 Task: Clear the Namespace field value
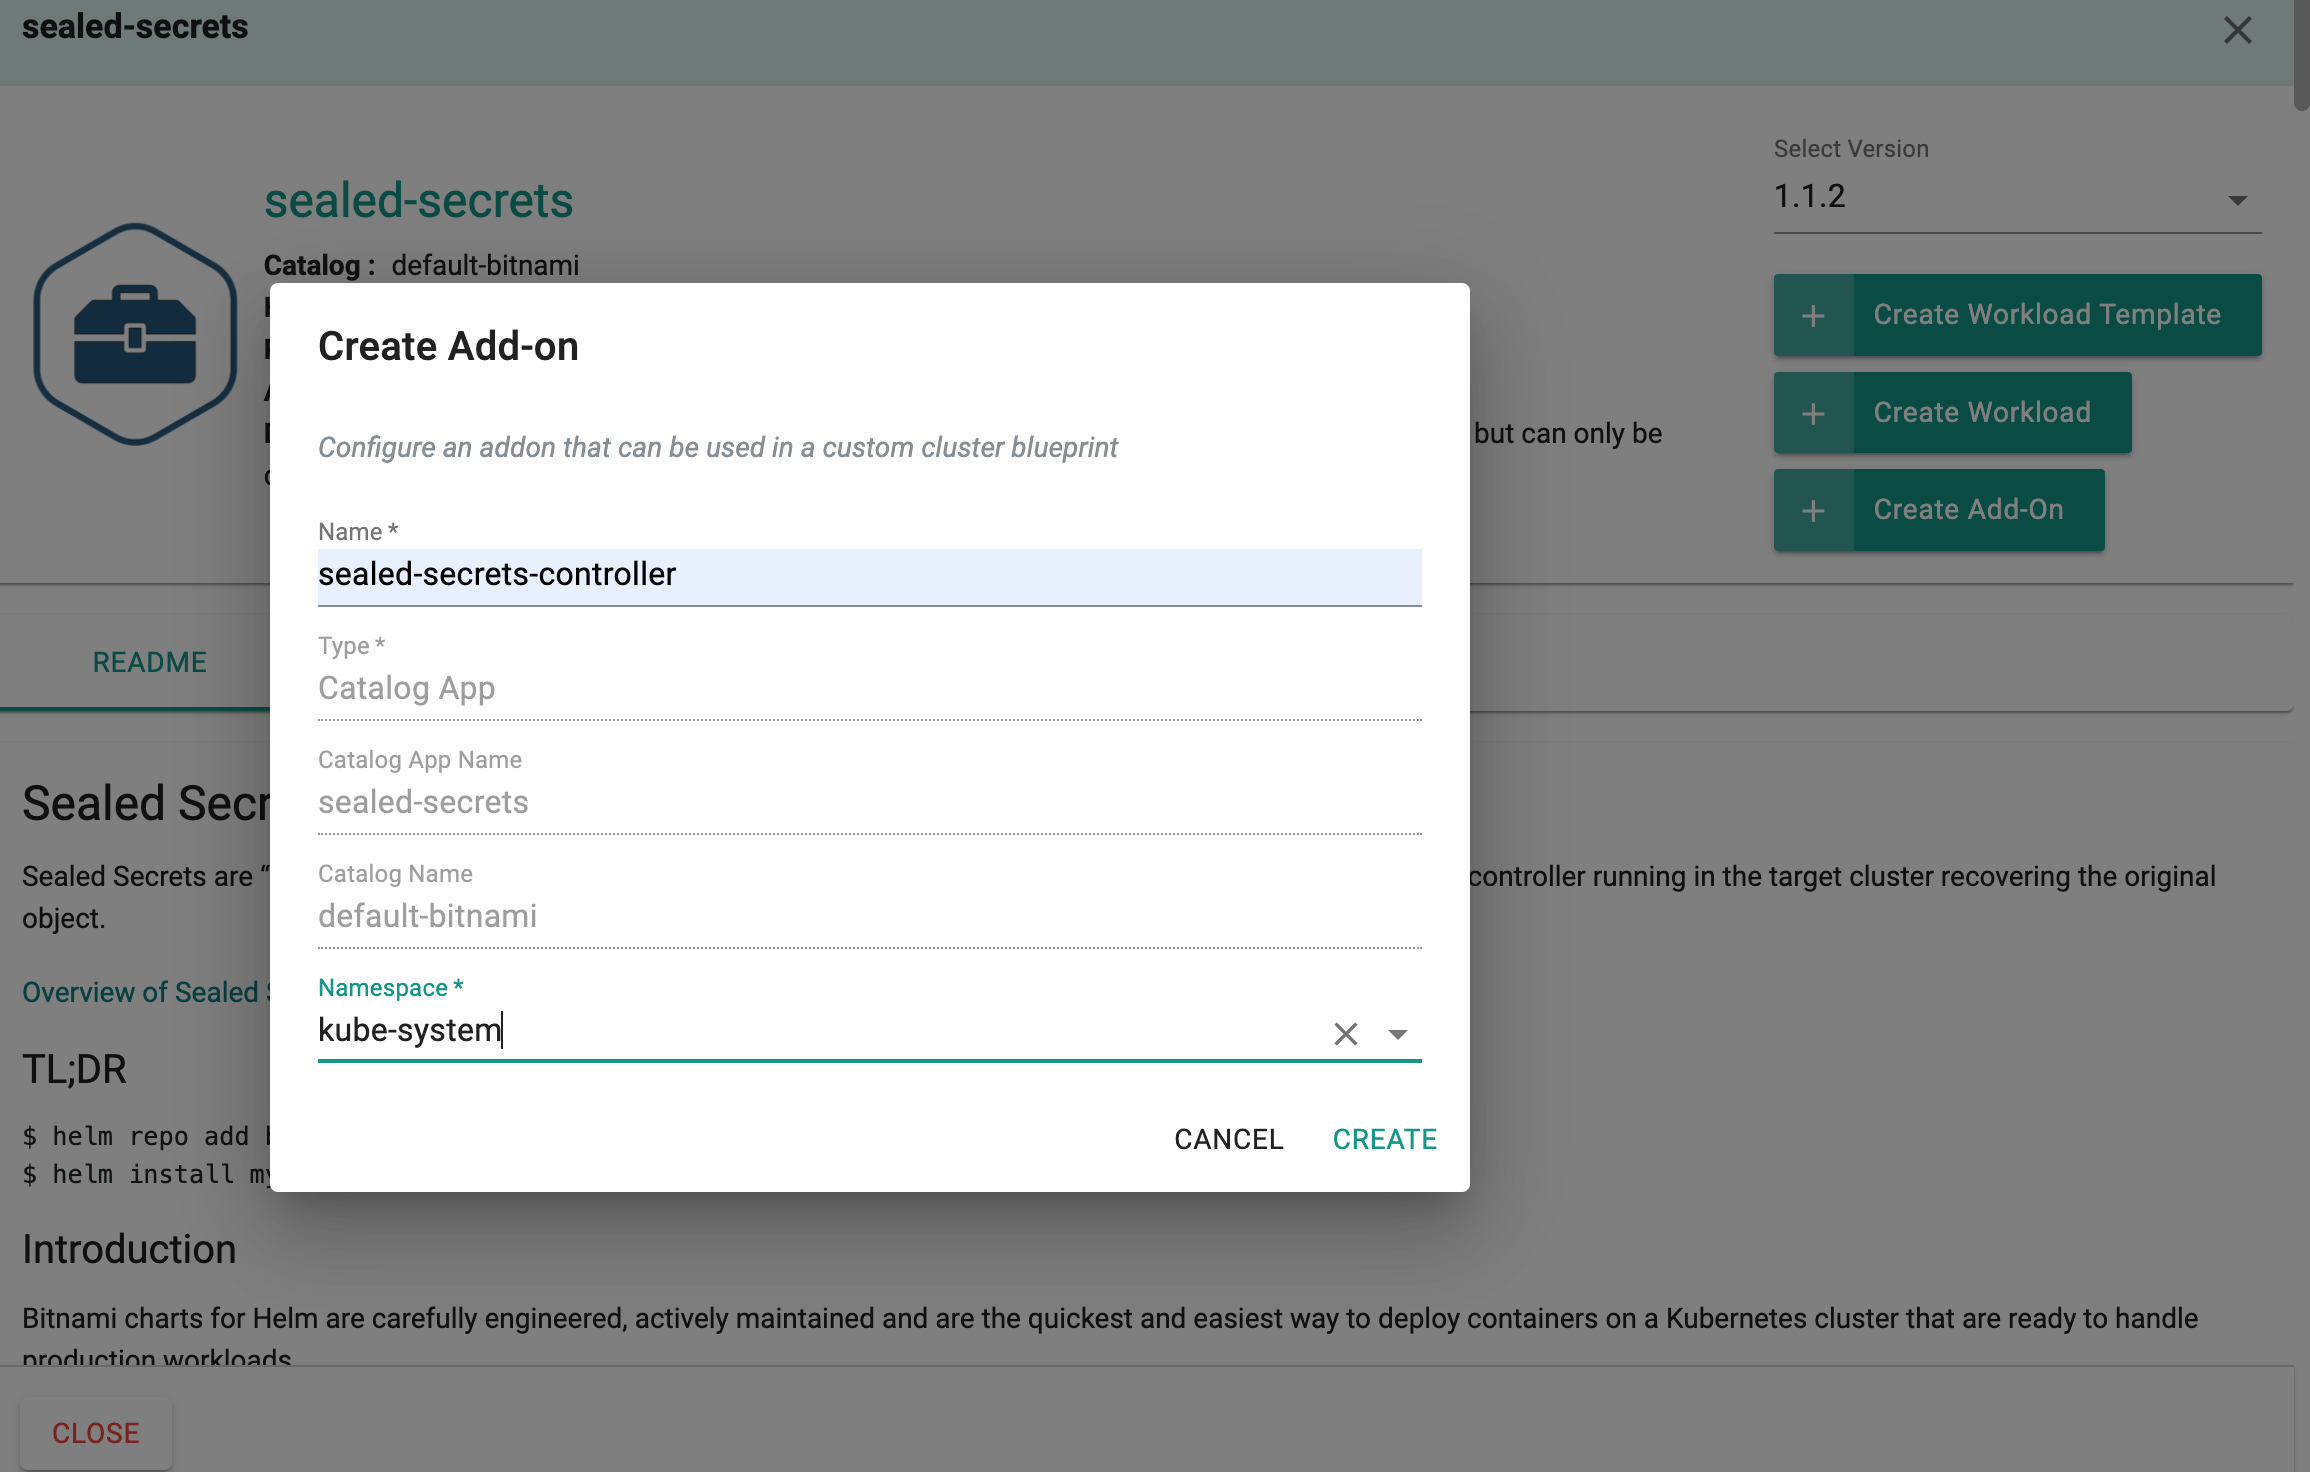click(1345, 1033)
